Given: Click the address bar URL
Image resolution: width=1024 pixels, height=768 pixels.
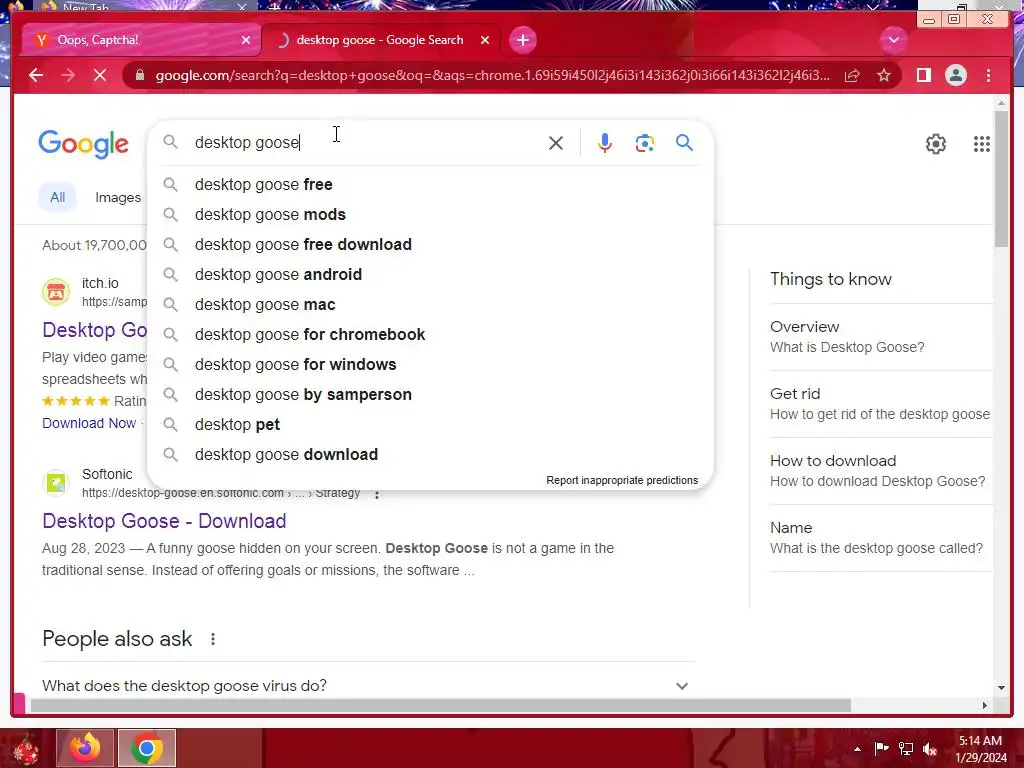Looking at the screenshot, I should [x=492, y=76].
